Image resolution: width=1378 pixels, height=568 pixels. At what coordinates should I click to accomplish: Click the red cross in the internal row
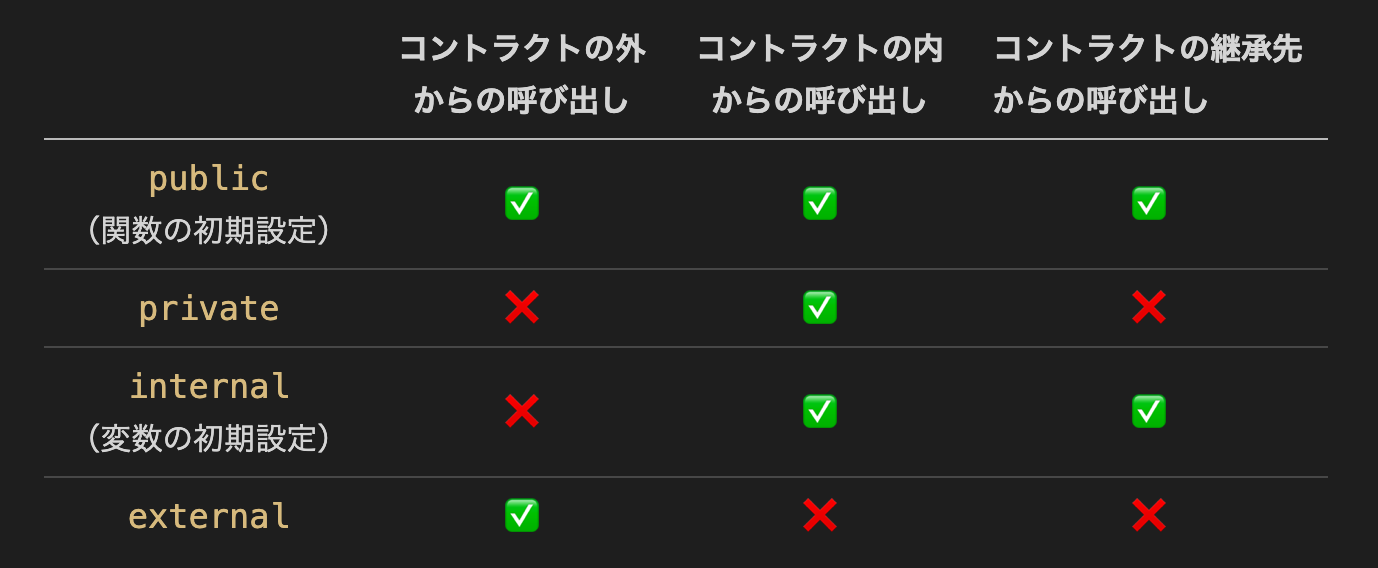click(x=522, y=411)
